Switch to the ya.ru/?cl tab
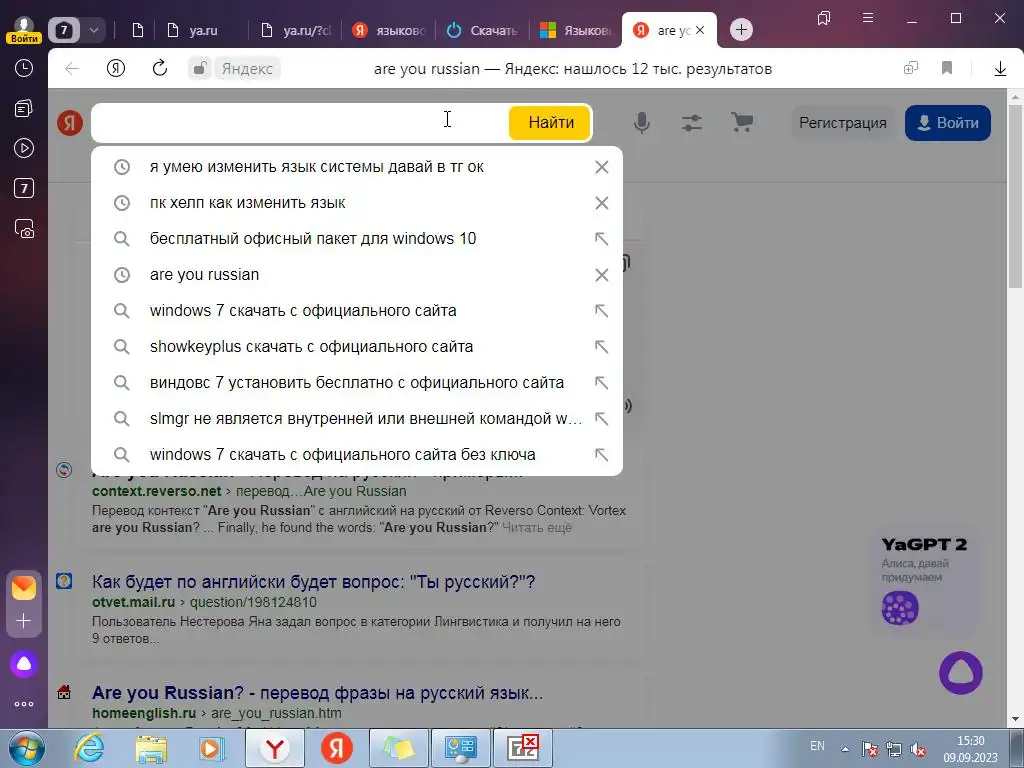The height and width of the screenshot is (768, 1024). pos(295,30)
